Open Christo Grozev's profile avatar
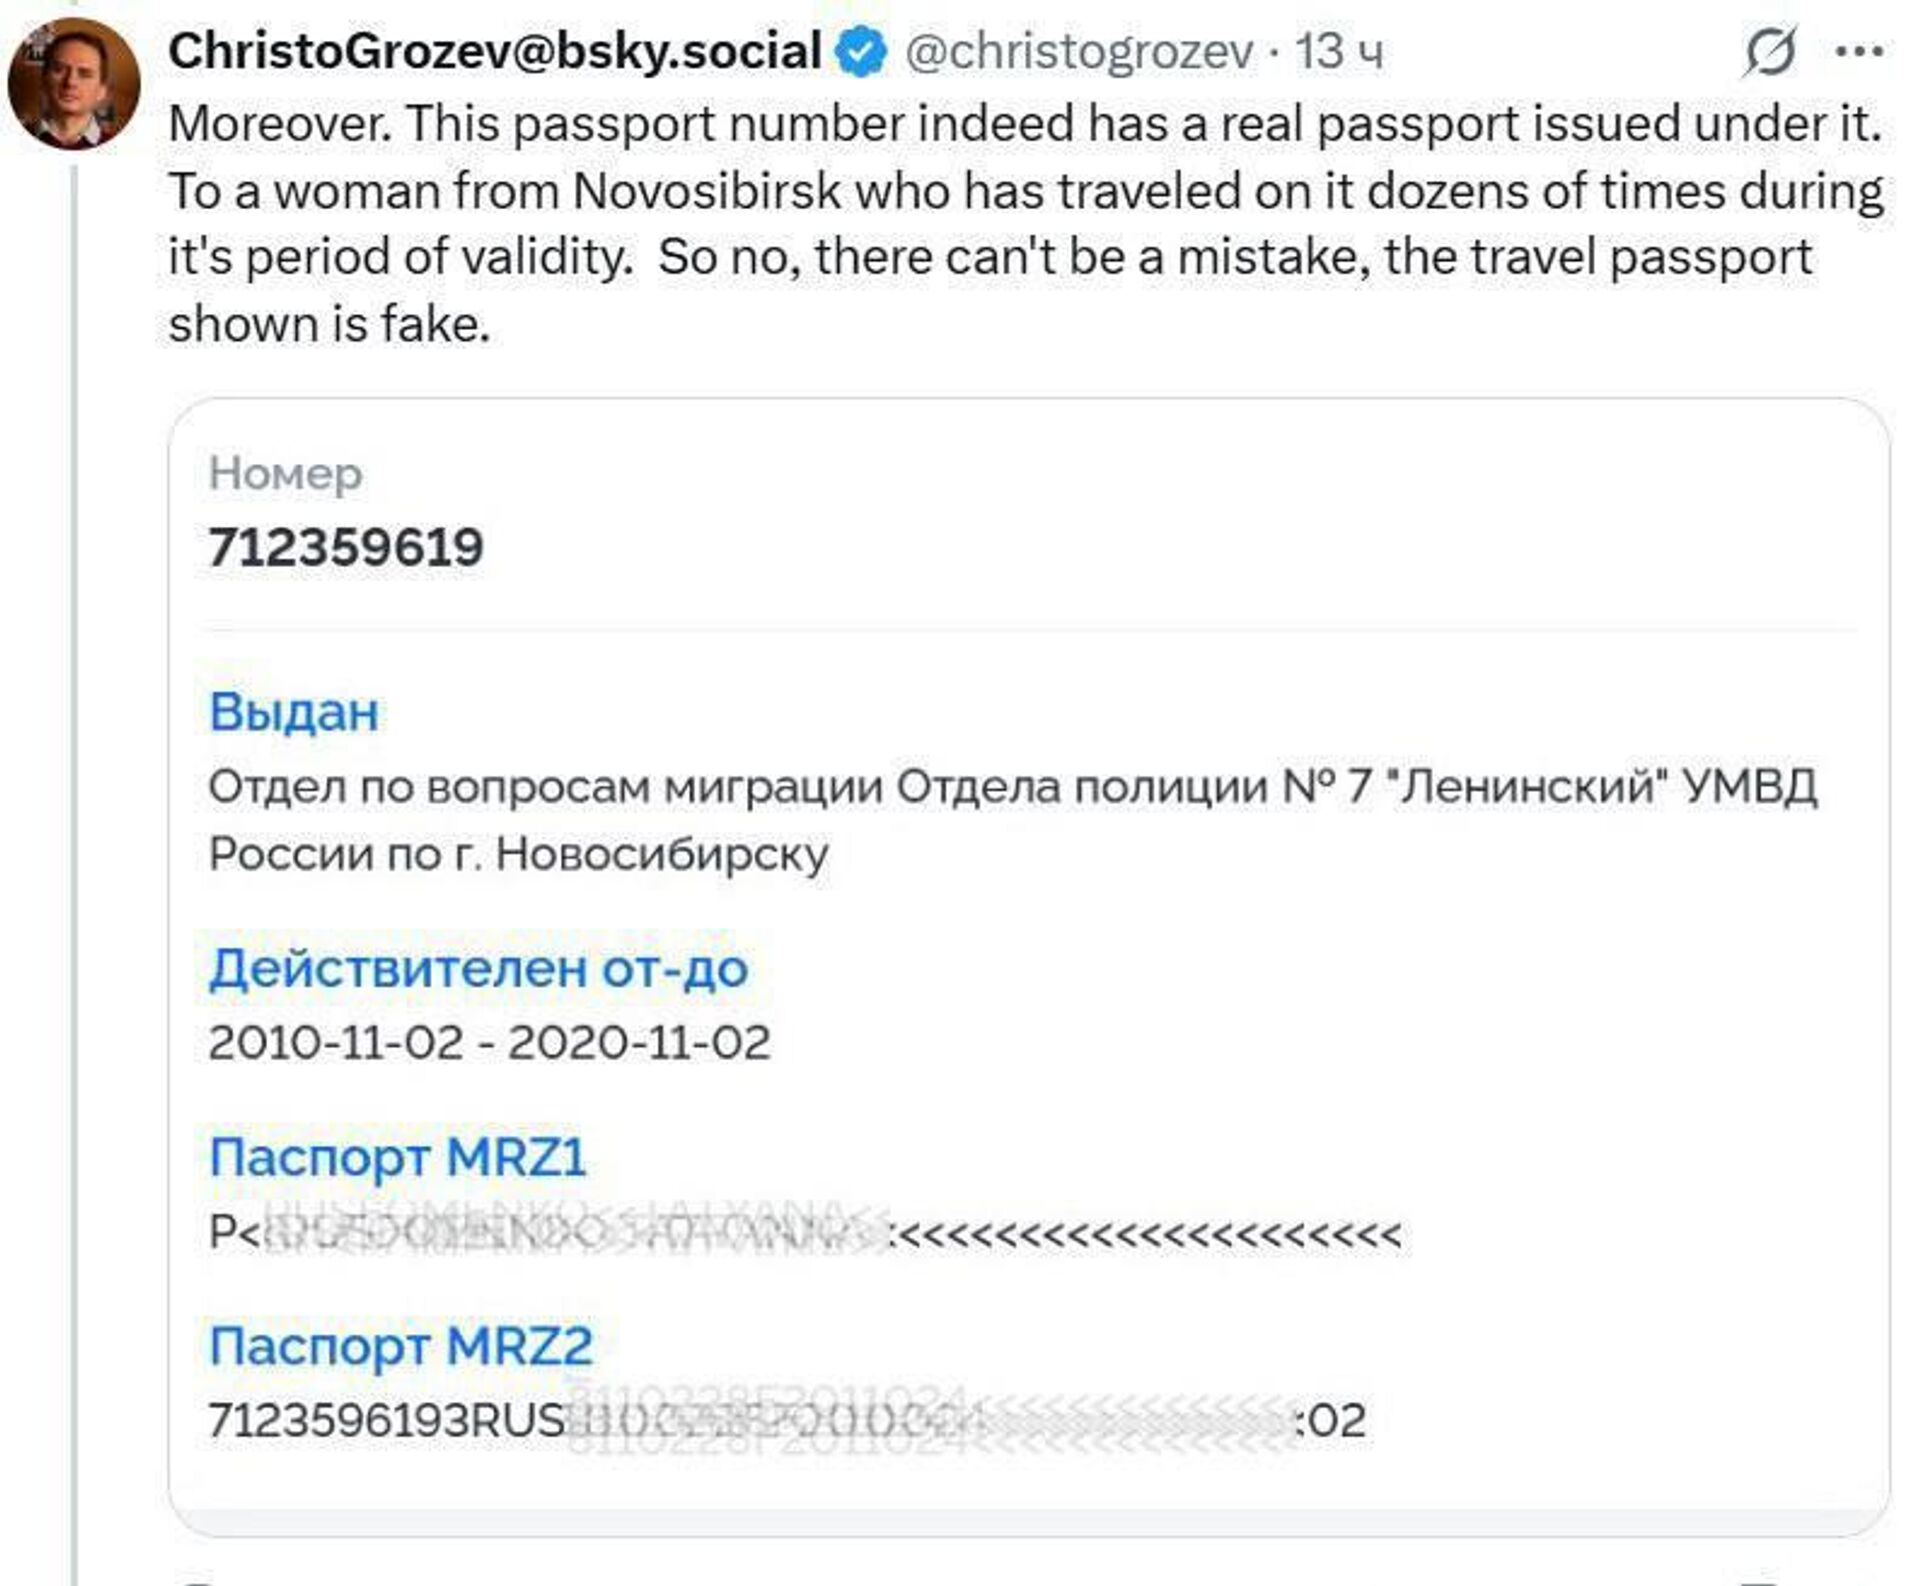Image resolution: width=1920 pixels, height=1586 pixels. [x=73, y=83]
